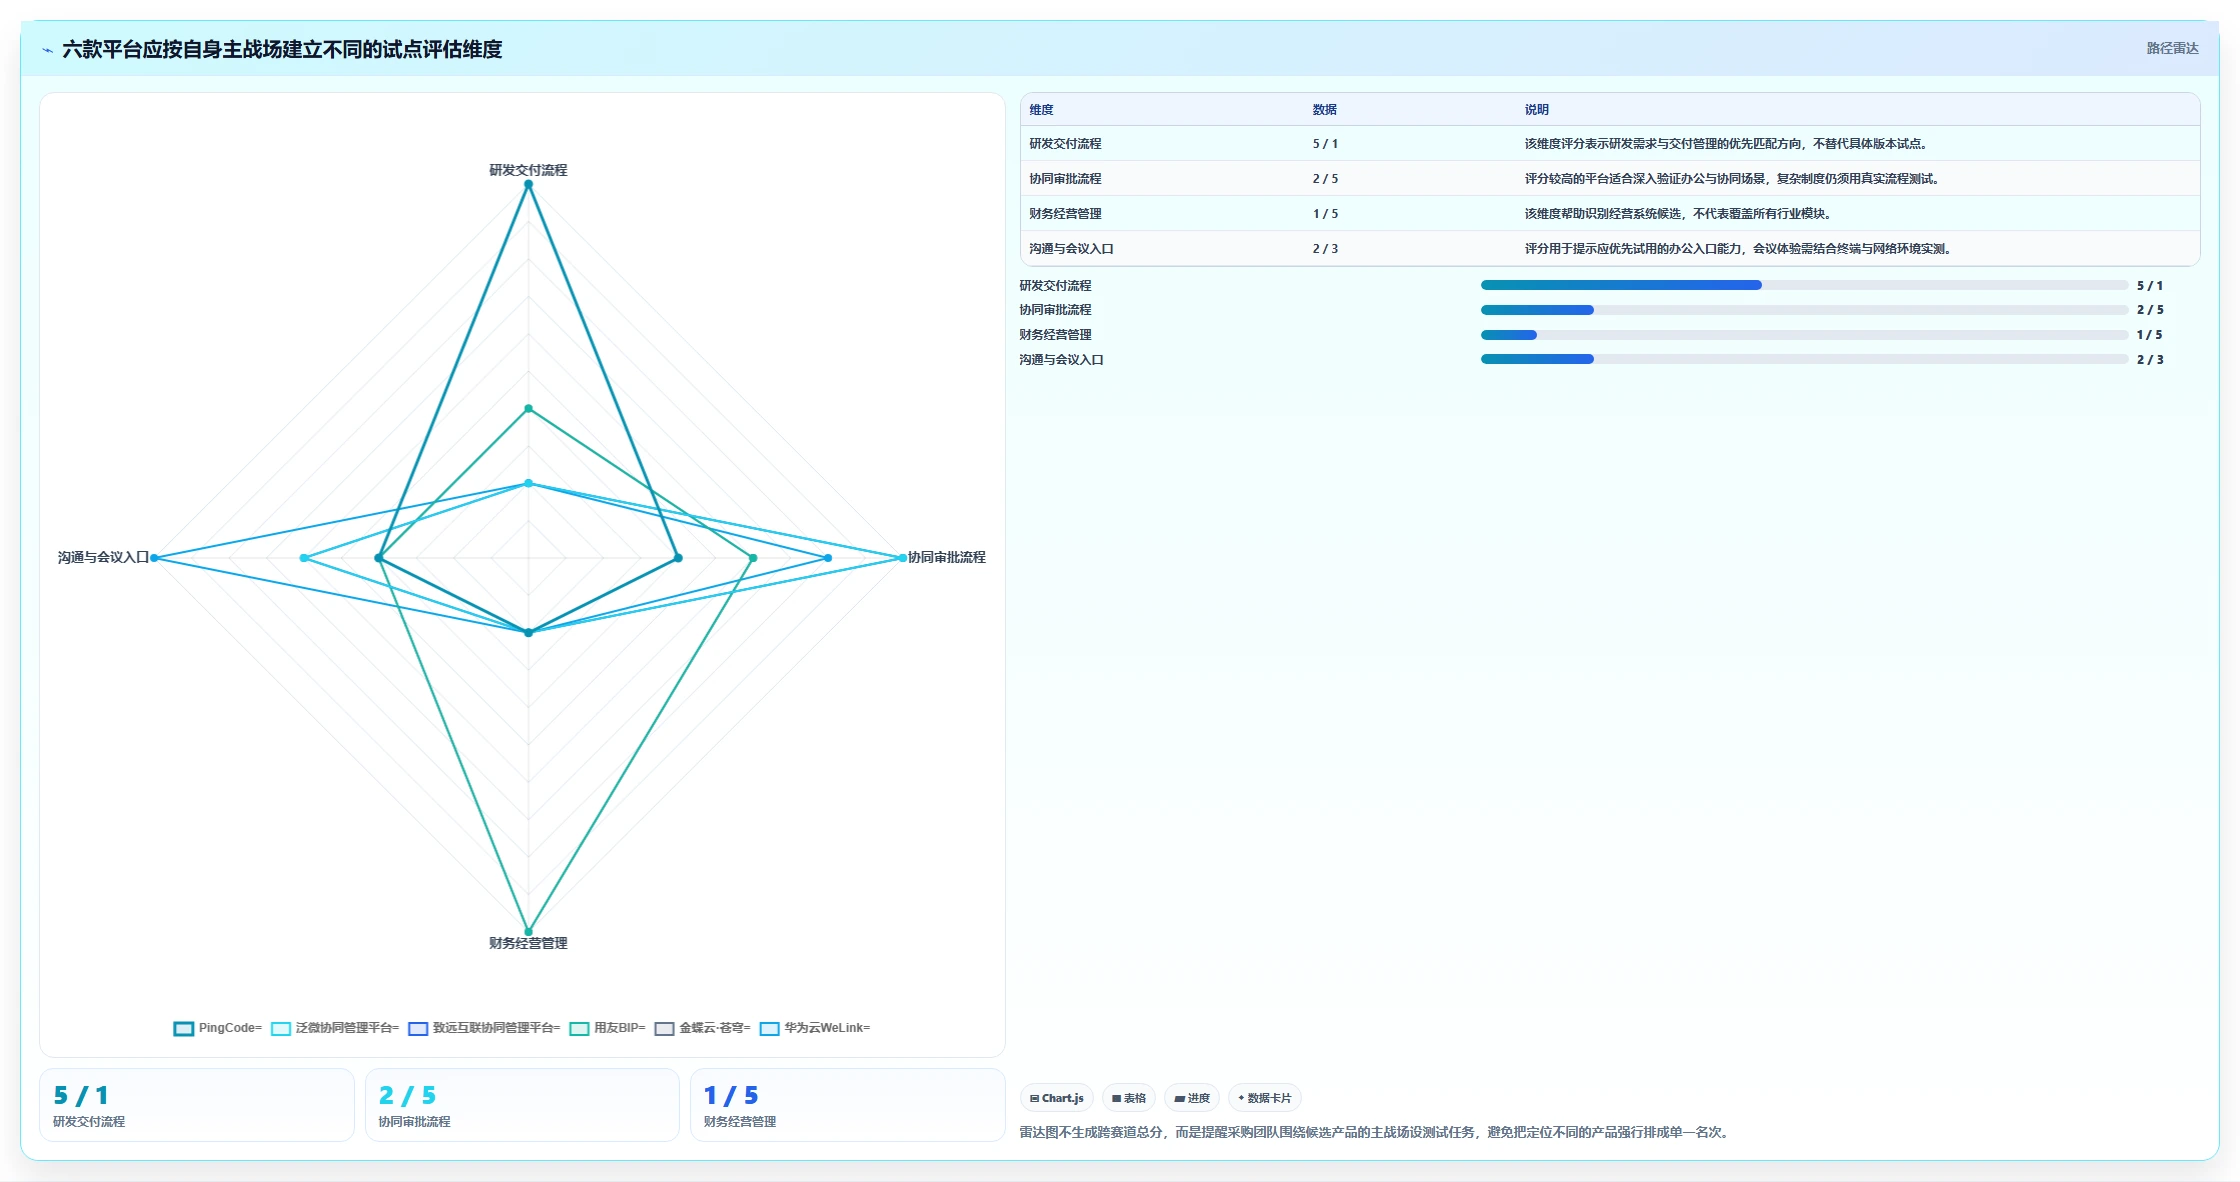2240x1182 pixels.
Task: Click the footer note starting 雷达图不生成跨赛道总分
Action: [x=1377, y=1132]
